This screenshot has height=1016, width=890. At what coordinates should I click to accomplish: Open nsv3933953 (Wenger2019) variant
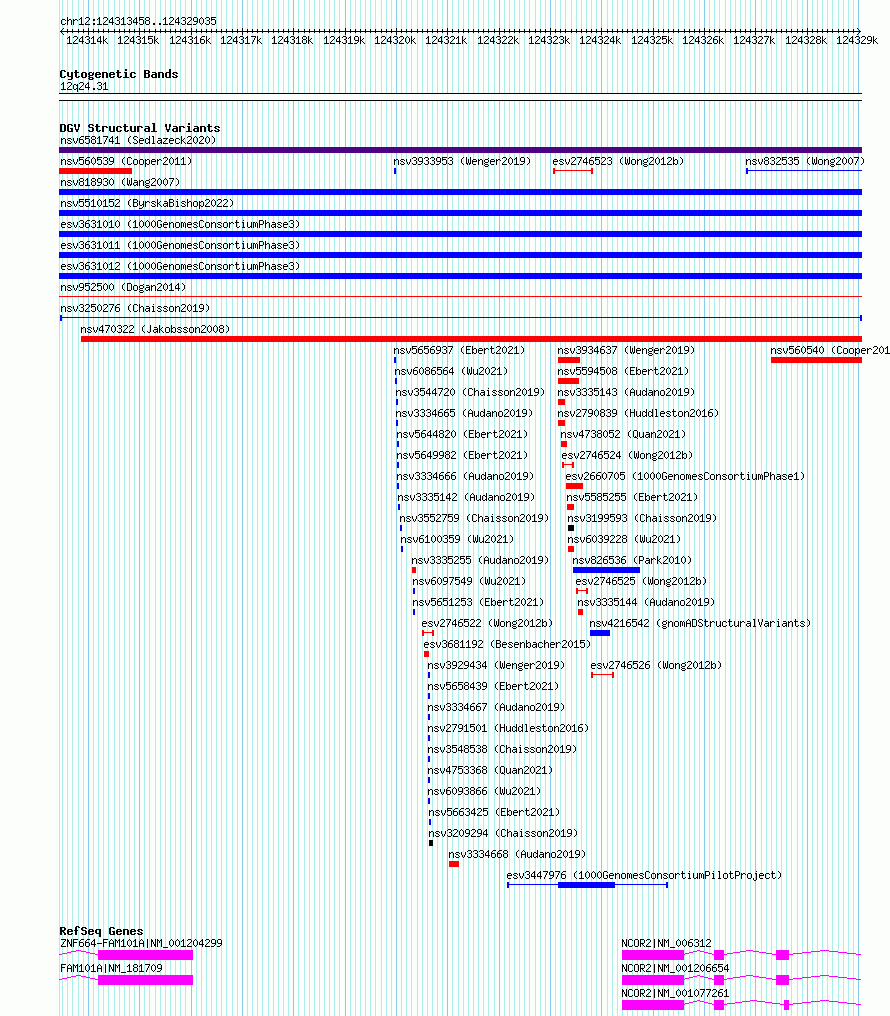[462, 161]
